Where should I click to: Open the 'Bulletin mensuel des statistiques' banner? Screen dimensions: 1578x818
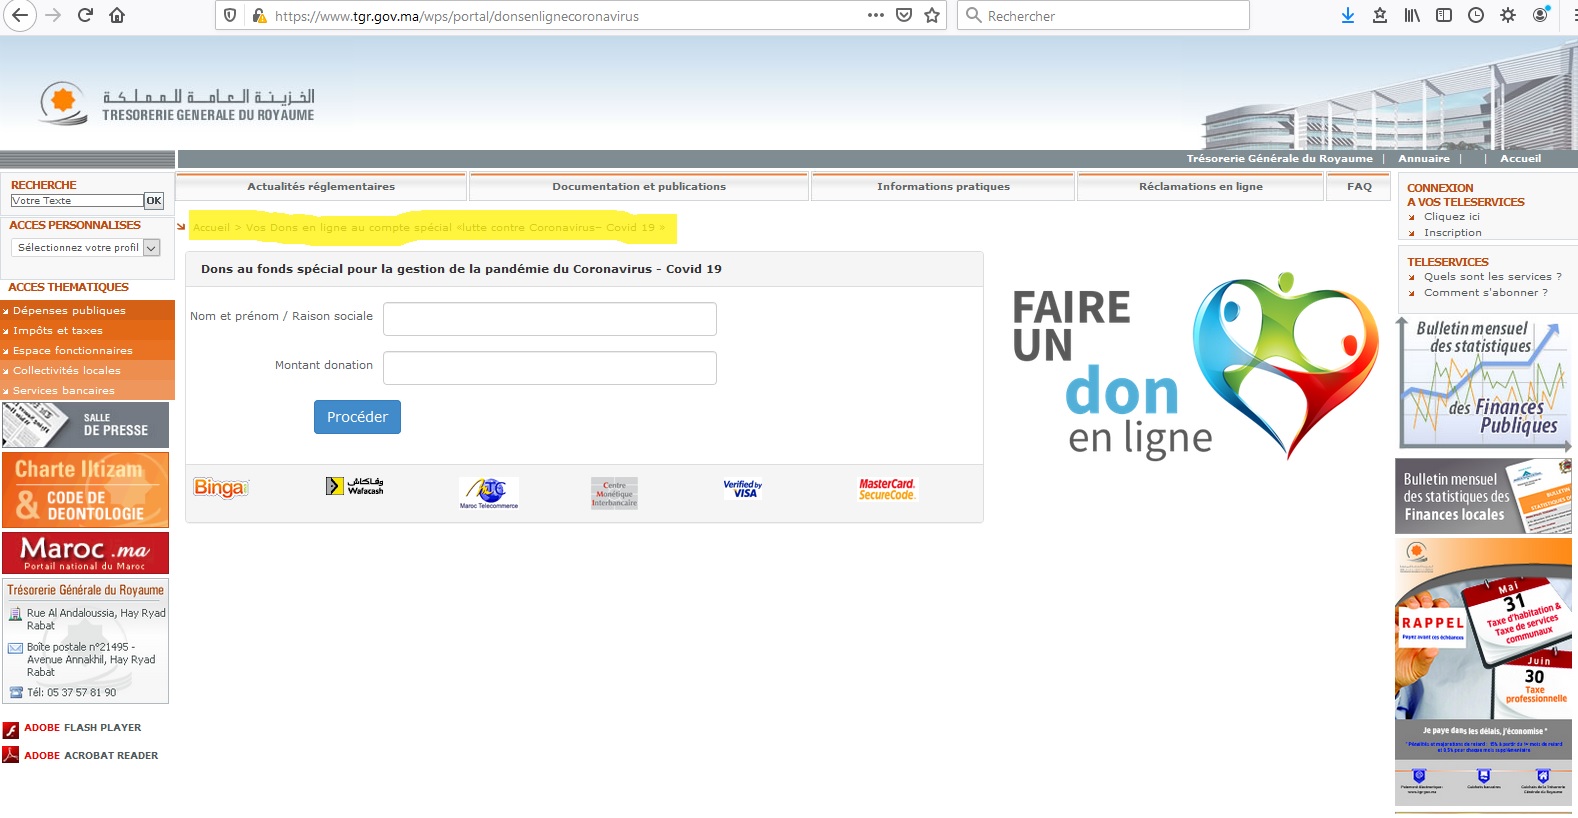click(x=1483, y=383)
